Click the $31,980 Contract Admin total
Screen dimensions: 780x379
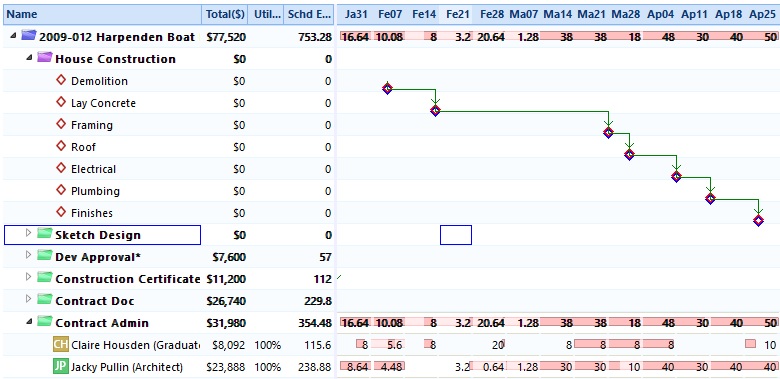(226, 323)
